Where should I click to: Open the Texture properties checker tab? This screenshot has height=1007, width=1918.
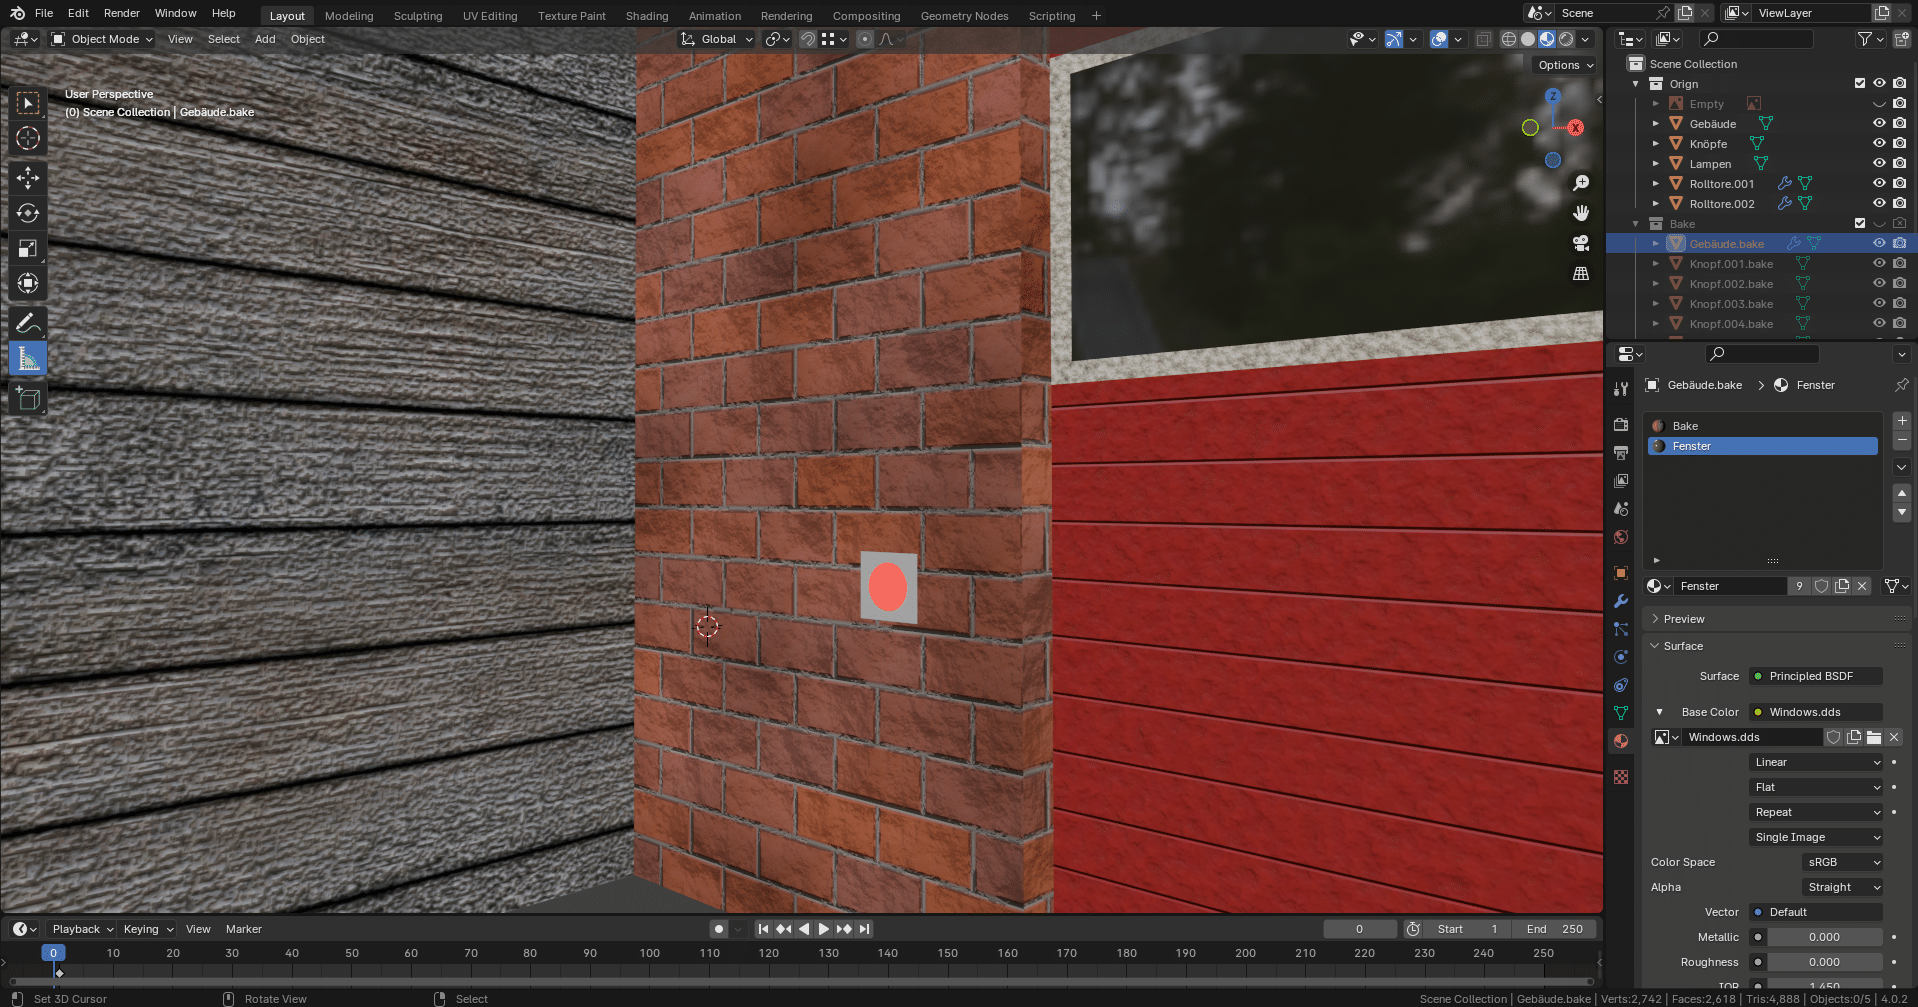click(1621, 777)
